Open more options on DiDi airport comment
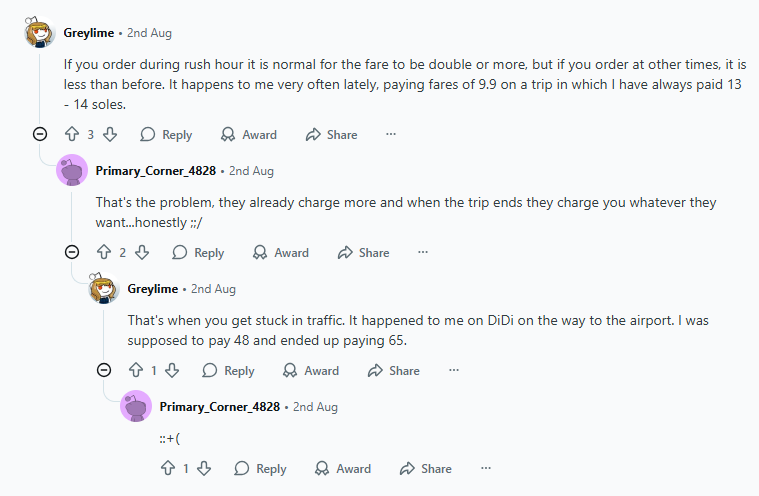Screen dimensions: 759x496 [454, 370]
